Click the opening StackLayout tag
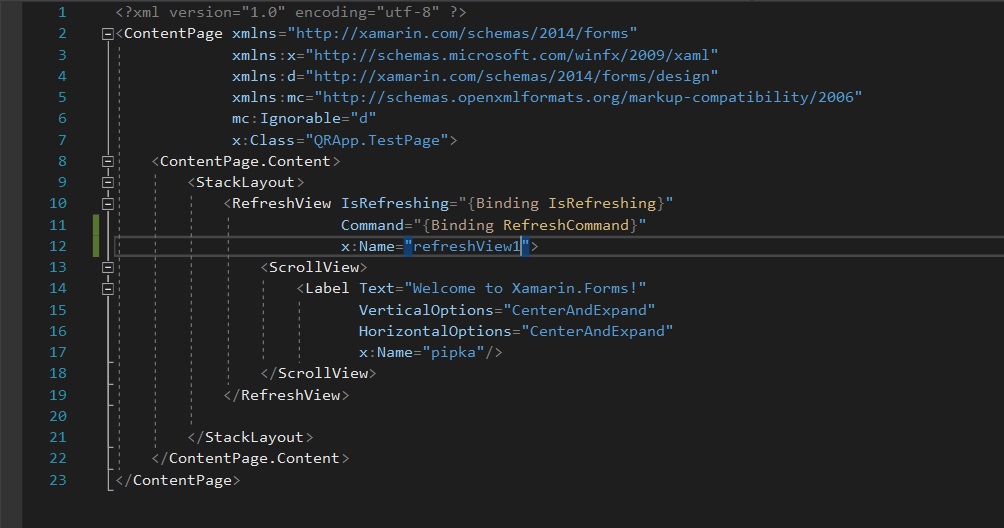Screen dimensions: 1004x528 (x=245, y=182)
